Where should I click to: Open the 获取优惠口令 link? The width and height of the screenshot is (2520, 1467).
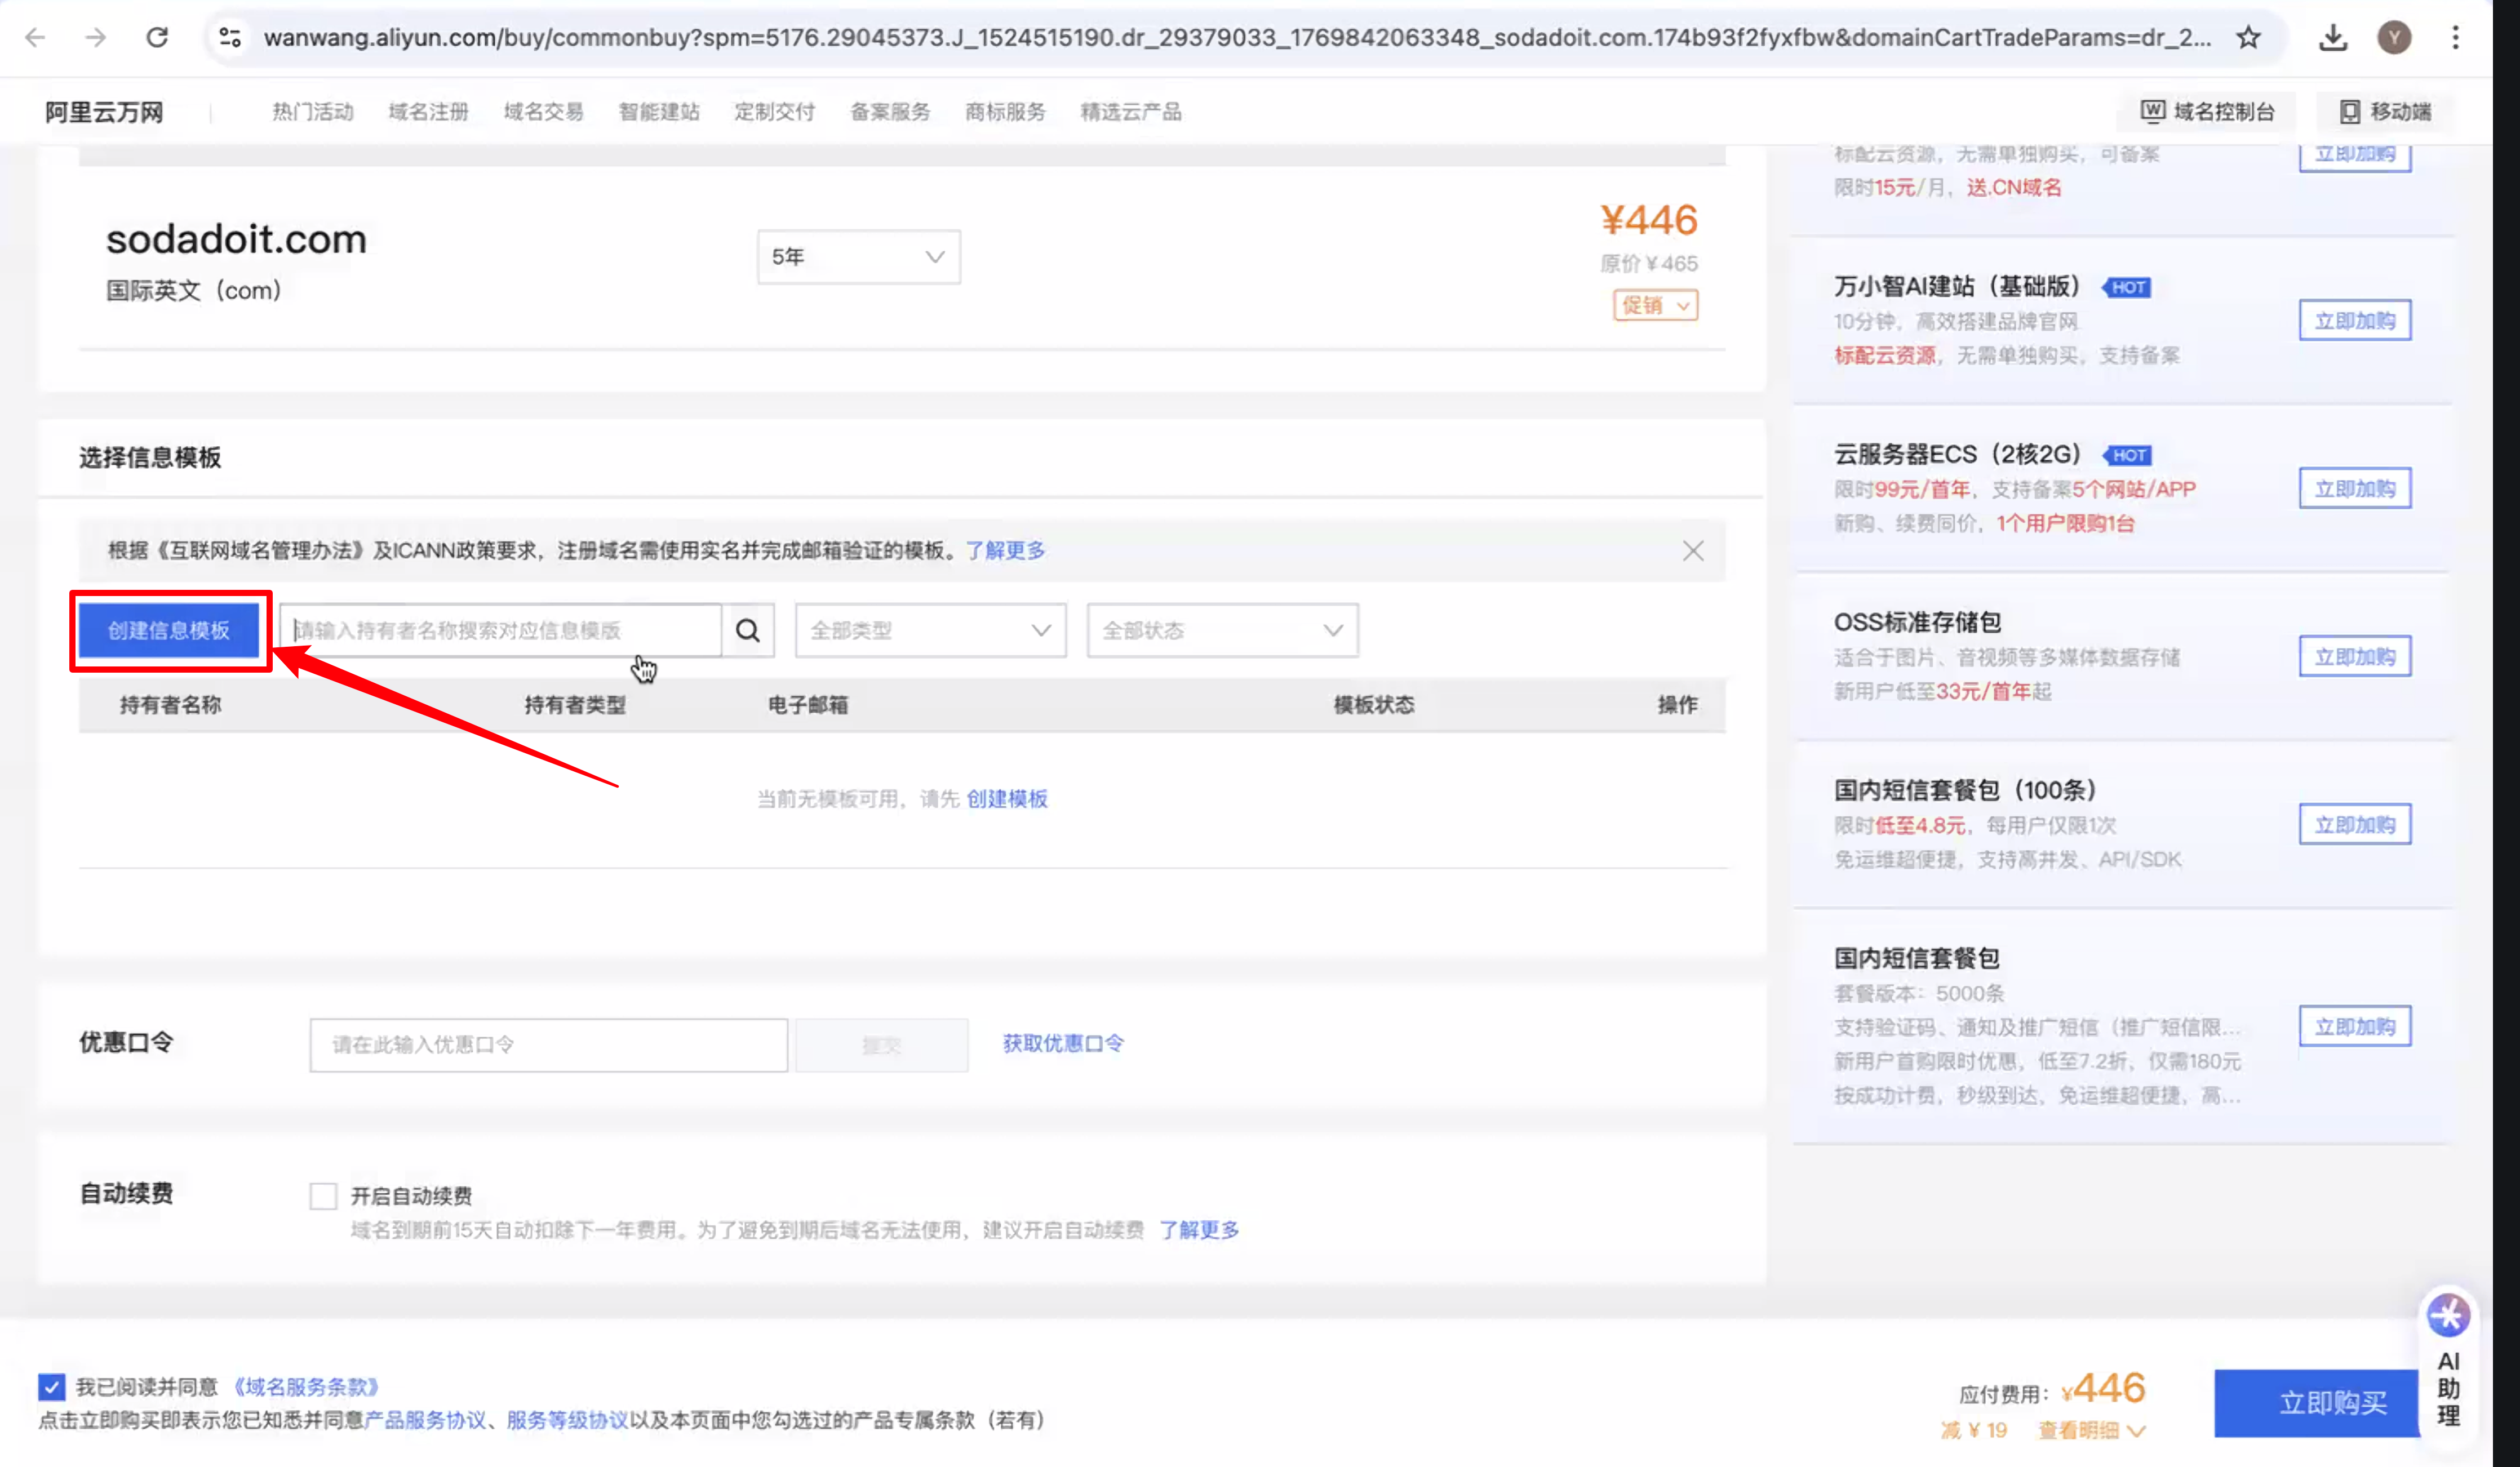(x=1063, y=1044)
